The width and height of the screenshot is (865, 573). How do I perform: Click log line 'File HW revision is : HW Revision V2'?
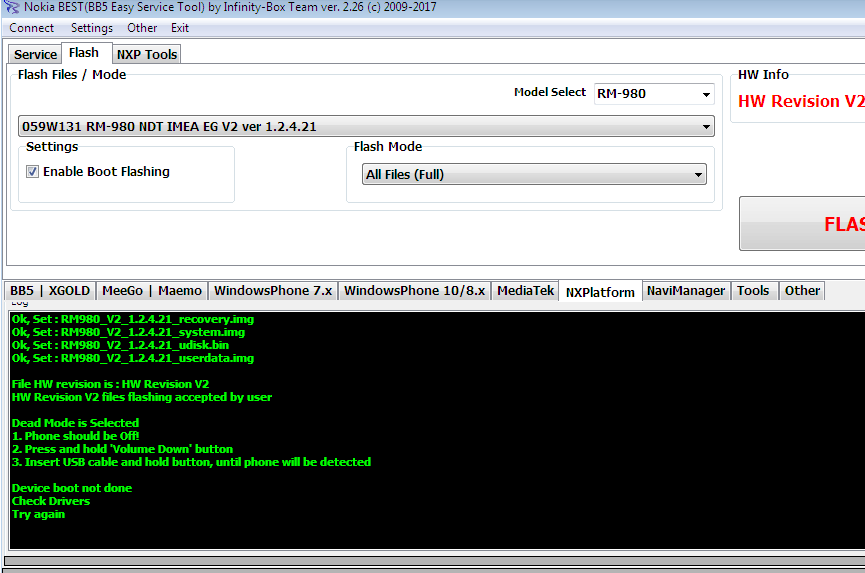[110, 384]
